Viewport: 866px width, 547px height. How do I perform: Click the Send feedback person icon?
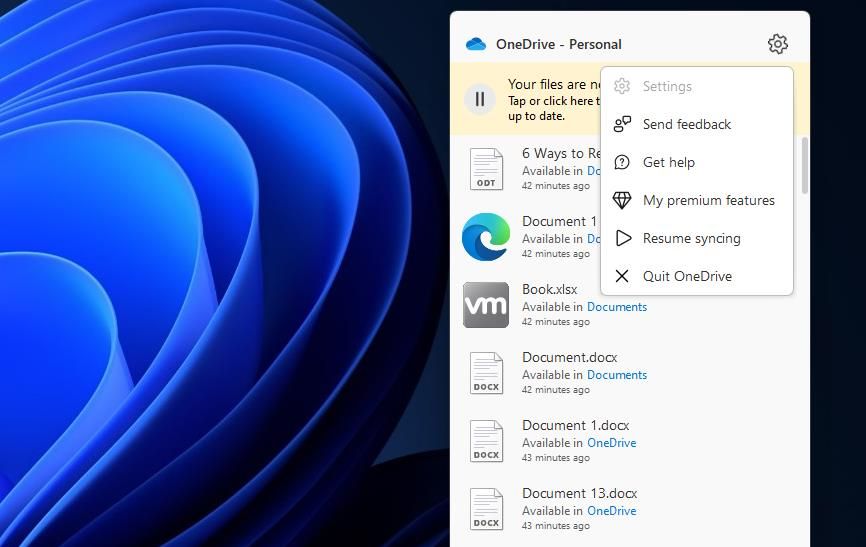pos(622,124)
